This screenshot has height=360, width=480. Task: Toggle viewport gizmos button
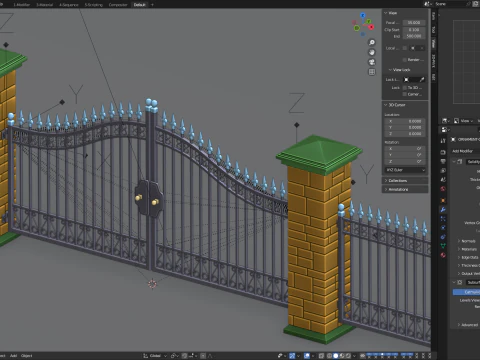pos(292,356)
